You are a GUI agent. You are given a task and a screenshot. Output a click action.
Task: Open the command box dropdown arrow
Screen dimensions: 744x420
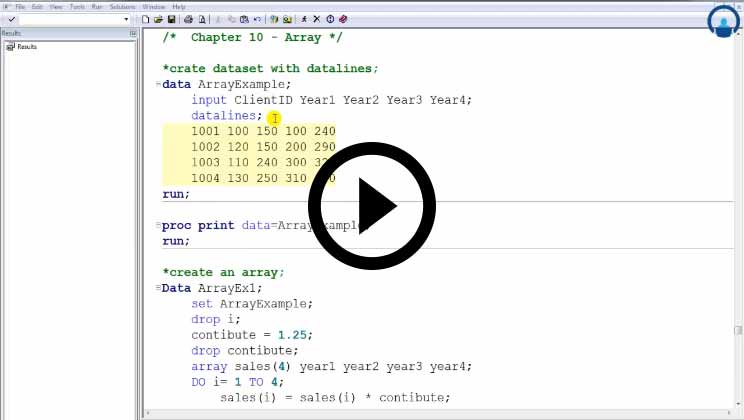point(126,19)
